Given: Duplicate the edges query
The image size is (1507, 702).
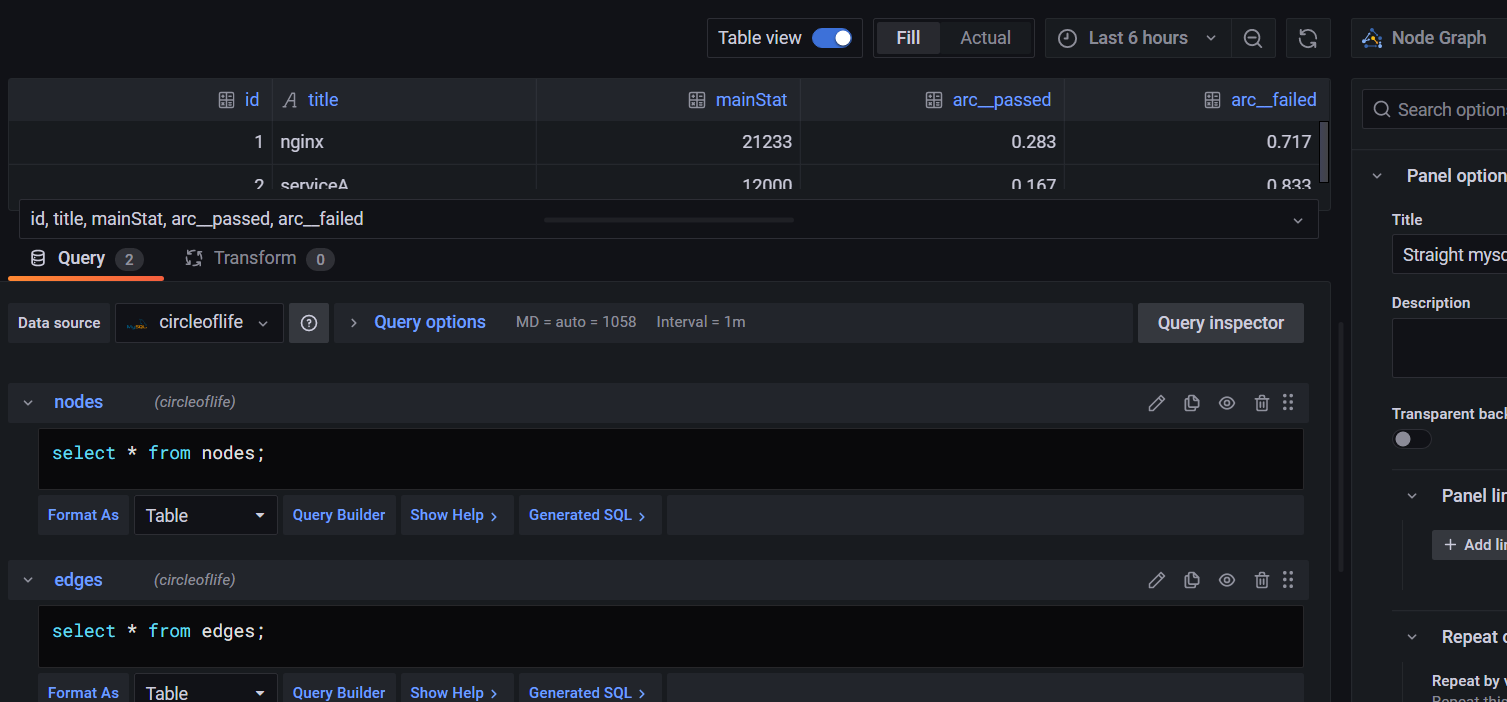Looking at the screenshot, I should 1191,580.
